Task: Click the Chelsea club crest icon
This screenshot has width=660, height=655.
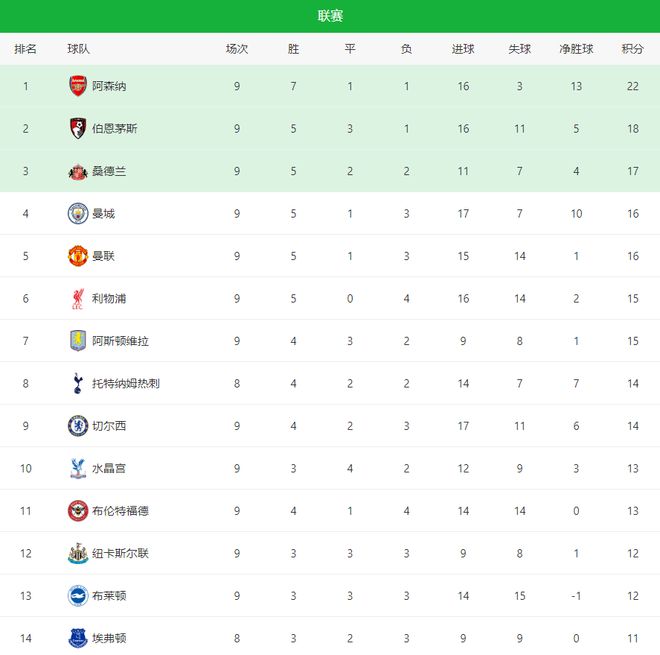Action: pyautogui.click(x=78, y=426)
